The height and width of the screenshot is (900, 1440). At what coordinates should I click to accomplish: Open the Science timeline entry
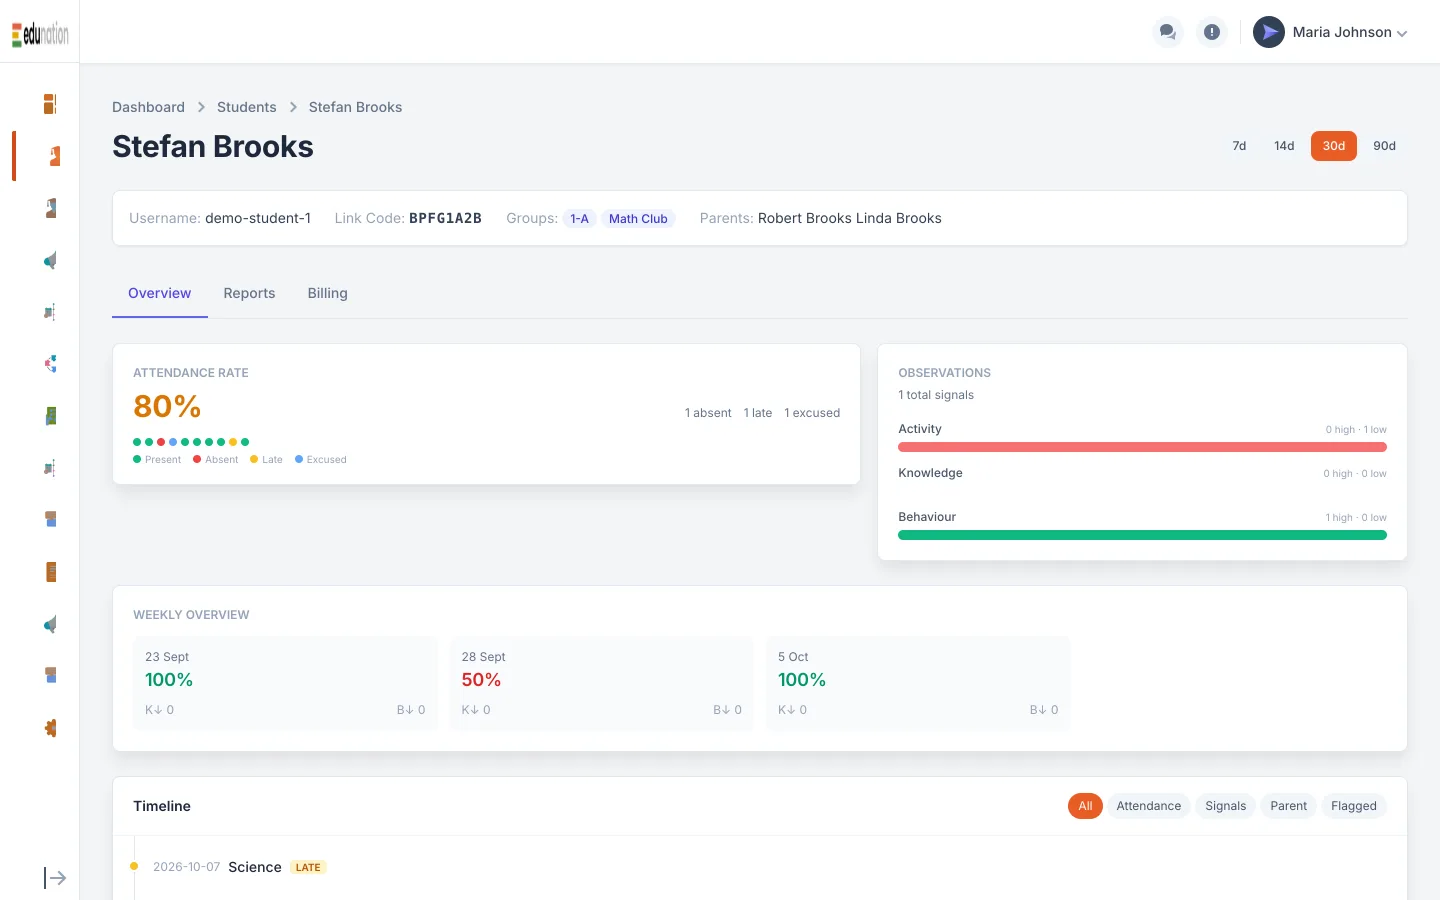tap(255, 867)
